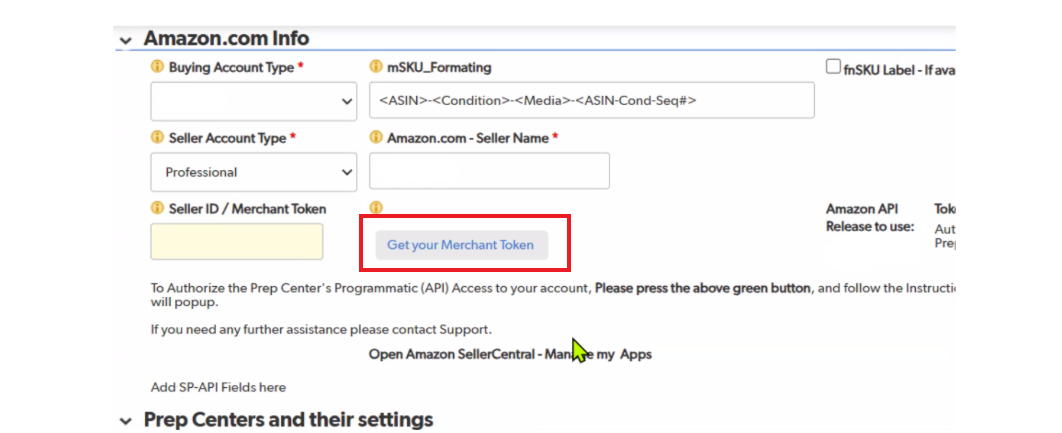Toggle the fnSKU Label checkbox
The width and height of the screenshot is (1062, 433).
pos(833,66)
